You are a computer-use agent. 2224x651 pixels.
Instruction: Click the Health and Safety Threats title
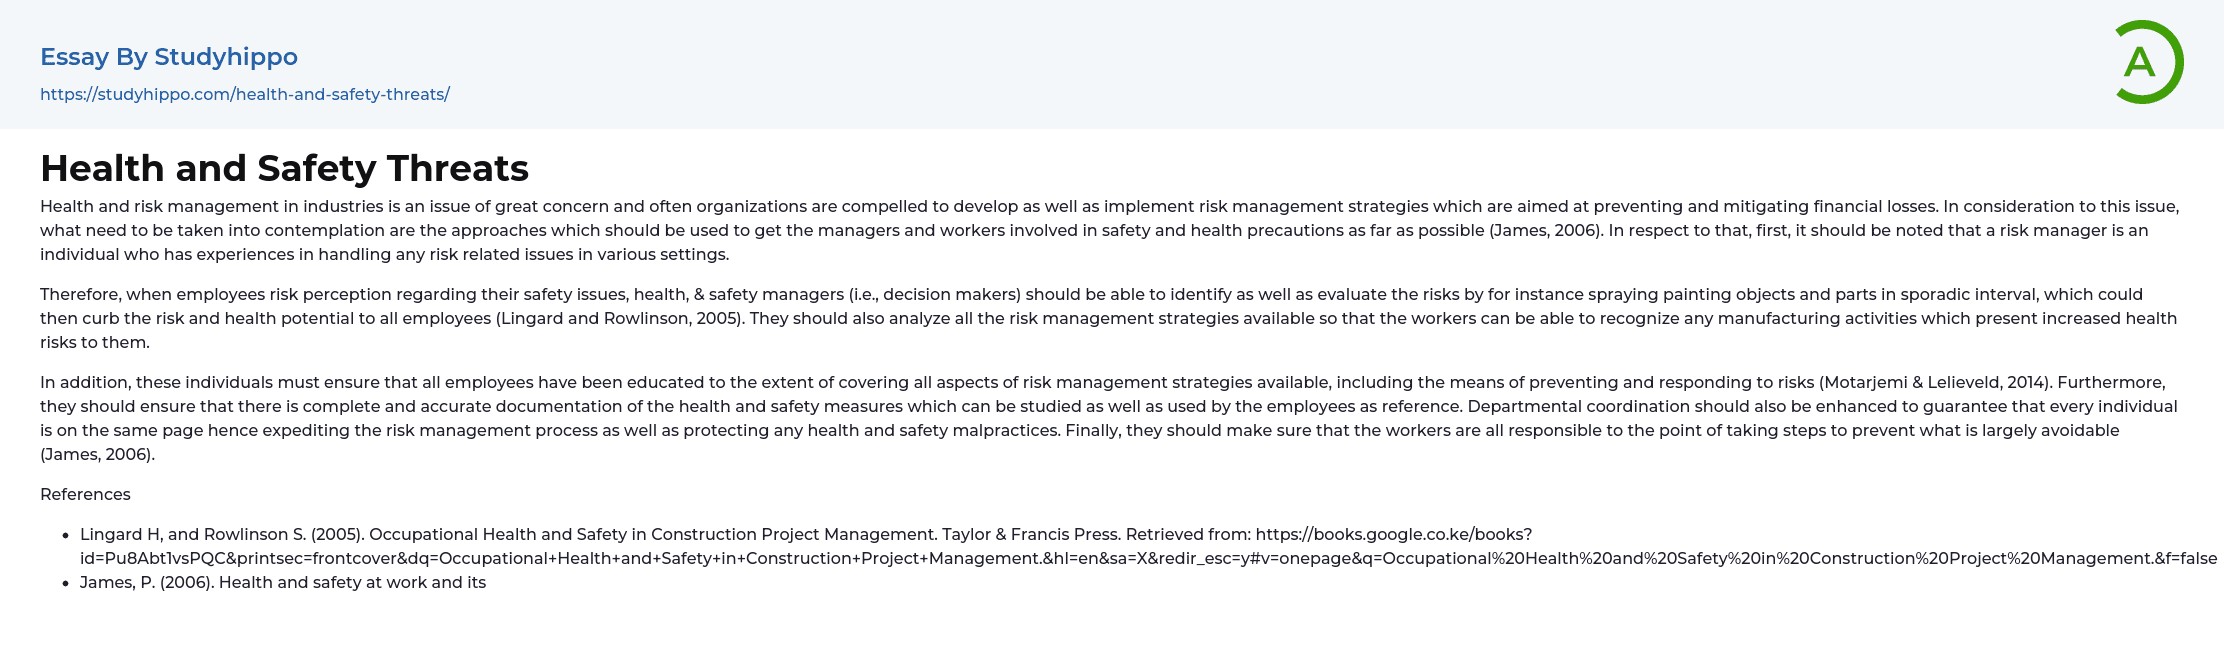click(284, 168)
